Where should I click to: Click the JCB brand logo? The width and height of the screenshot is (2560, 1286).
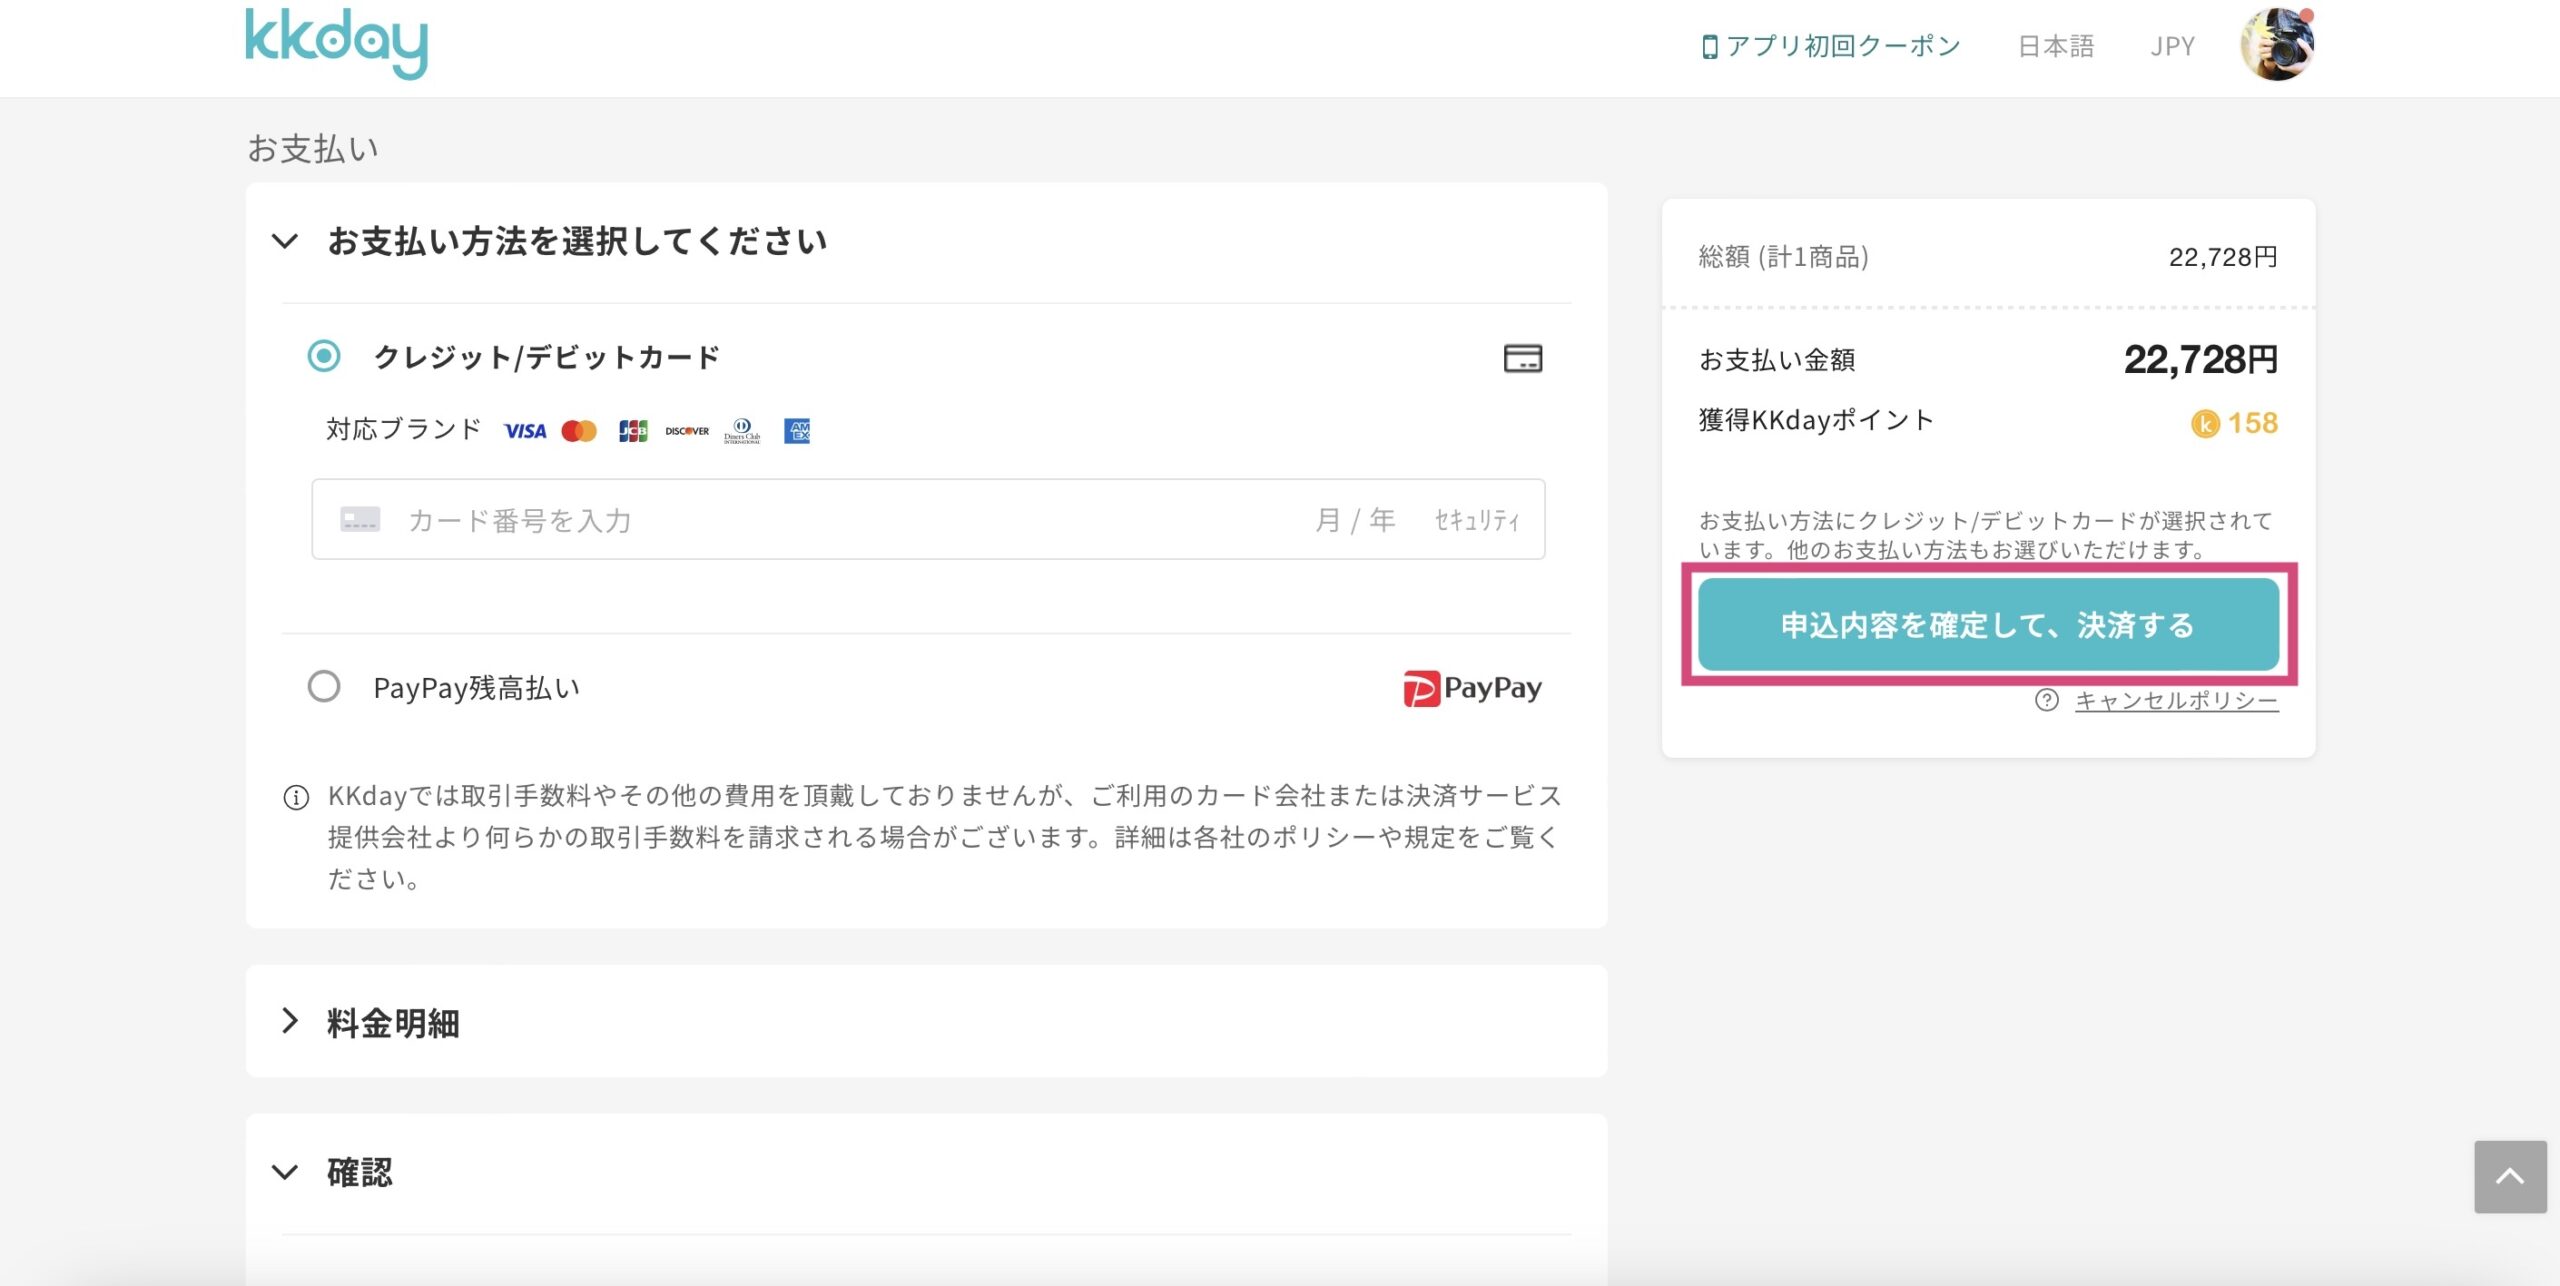tap(633, 431)
